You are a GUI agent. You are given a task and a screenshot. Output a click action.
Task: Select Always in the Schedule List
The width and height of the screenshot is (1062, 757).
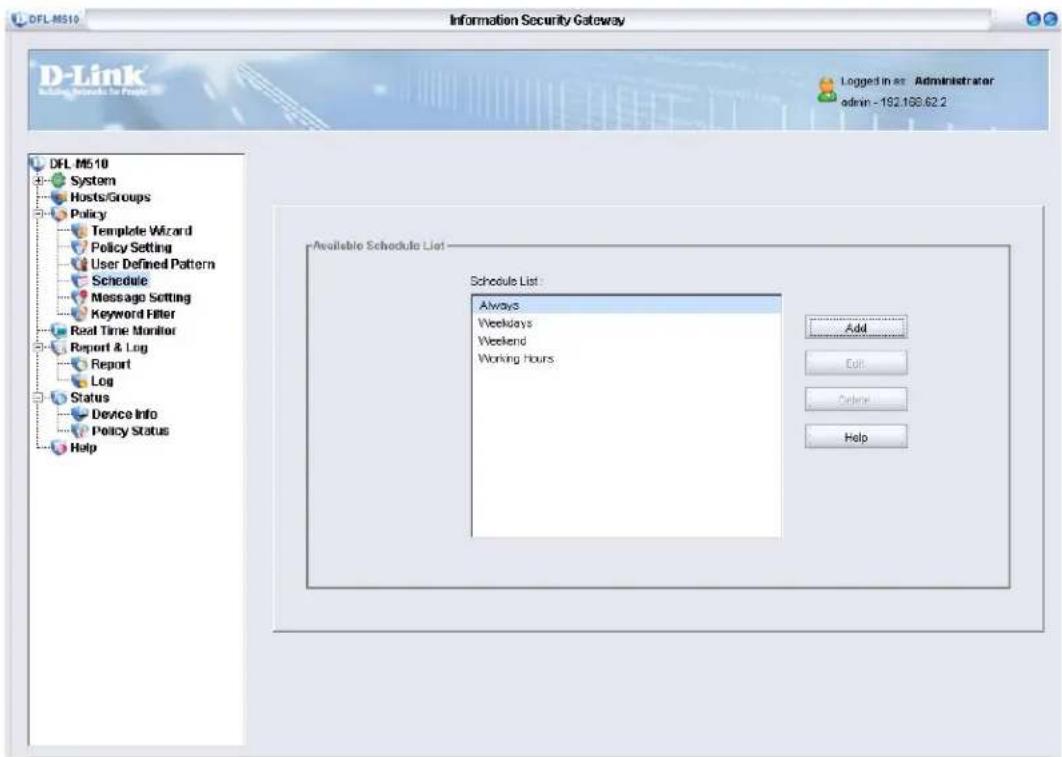[x=626, y=305]
